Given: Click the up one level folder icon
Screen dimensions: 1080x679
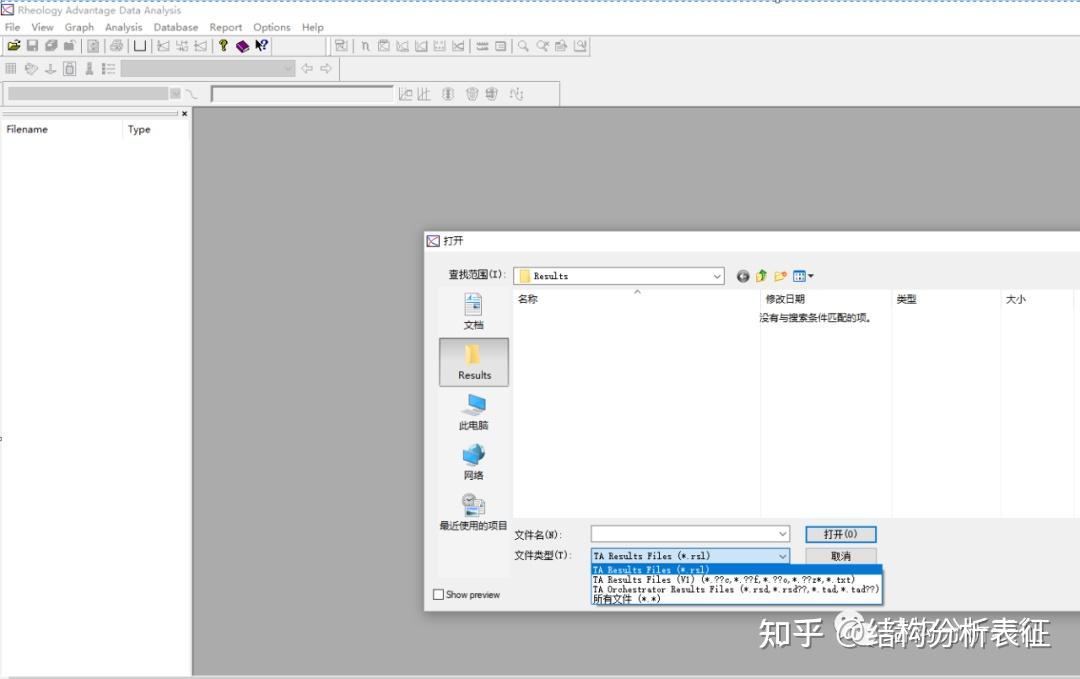Looking at the screenshot, I should click(x=761, y=276).
